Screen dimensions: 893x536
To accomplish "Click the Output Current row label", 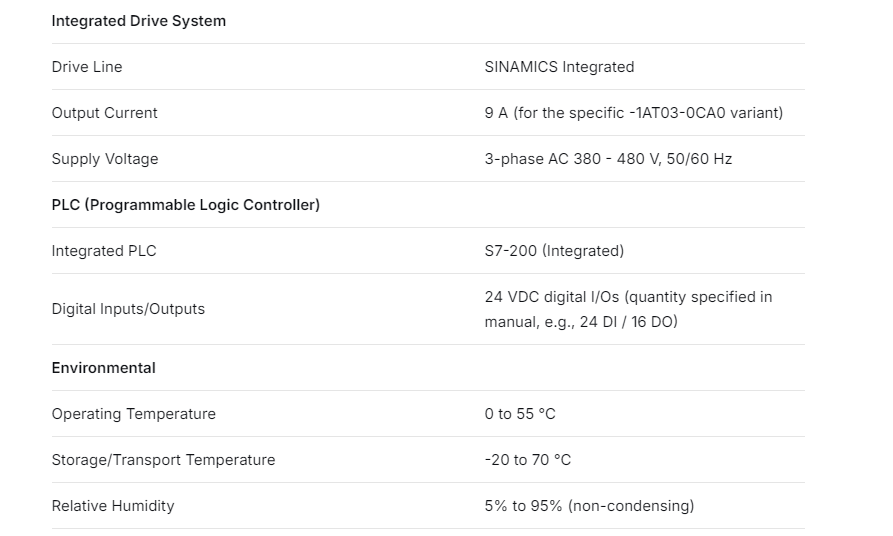I will click(105, 113).
